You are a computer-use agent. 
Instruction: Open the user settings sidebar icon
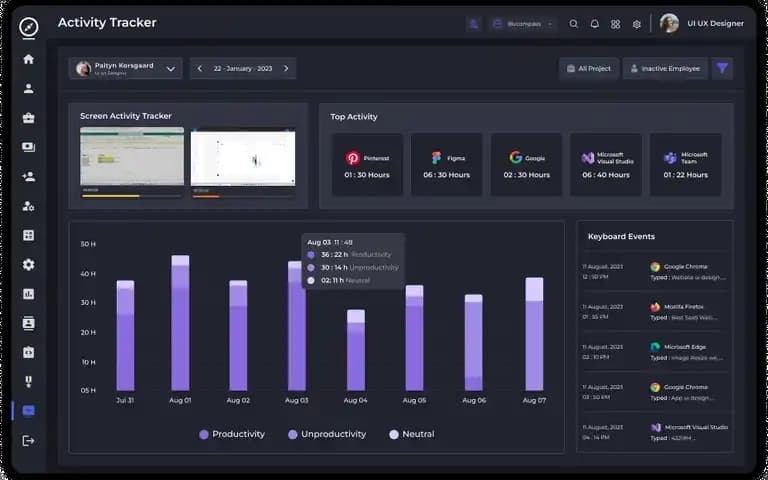(x=28, y=206)
